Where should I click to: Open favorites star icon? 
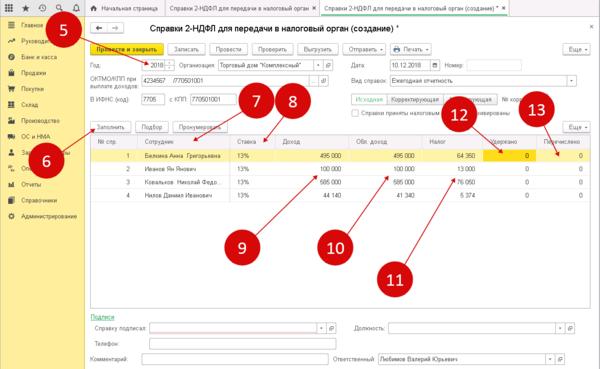pyautogui.click(x=26, y=8)
